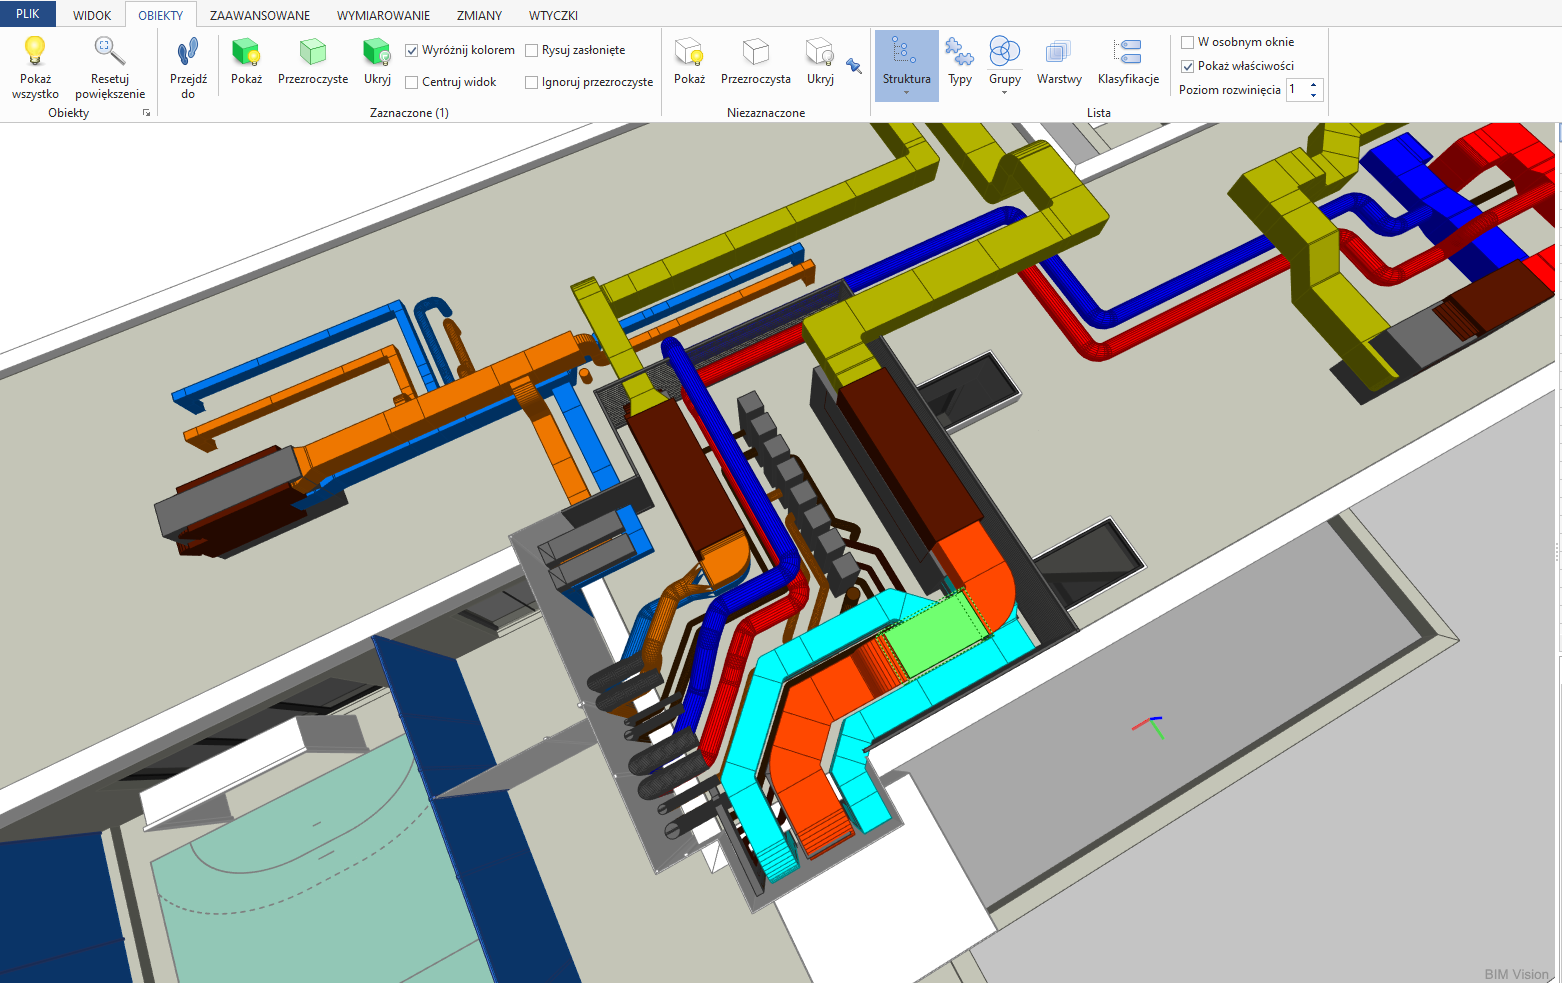The width and height of the screenshot is (1562, 983).
Task: Show unselected objects with Niezaznaczone Pokaż
Action: pyautogui.click(x=689, y=52)
